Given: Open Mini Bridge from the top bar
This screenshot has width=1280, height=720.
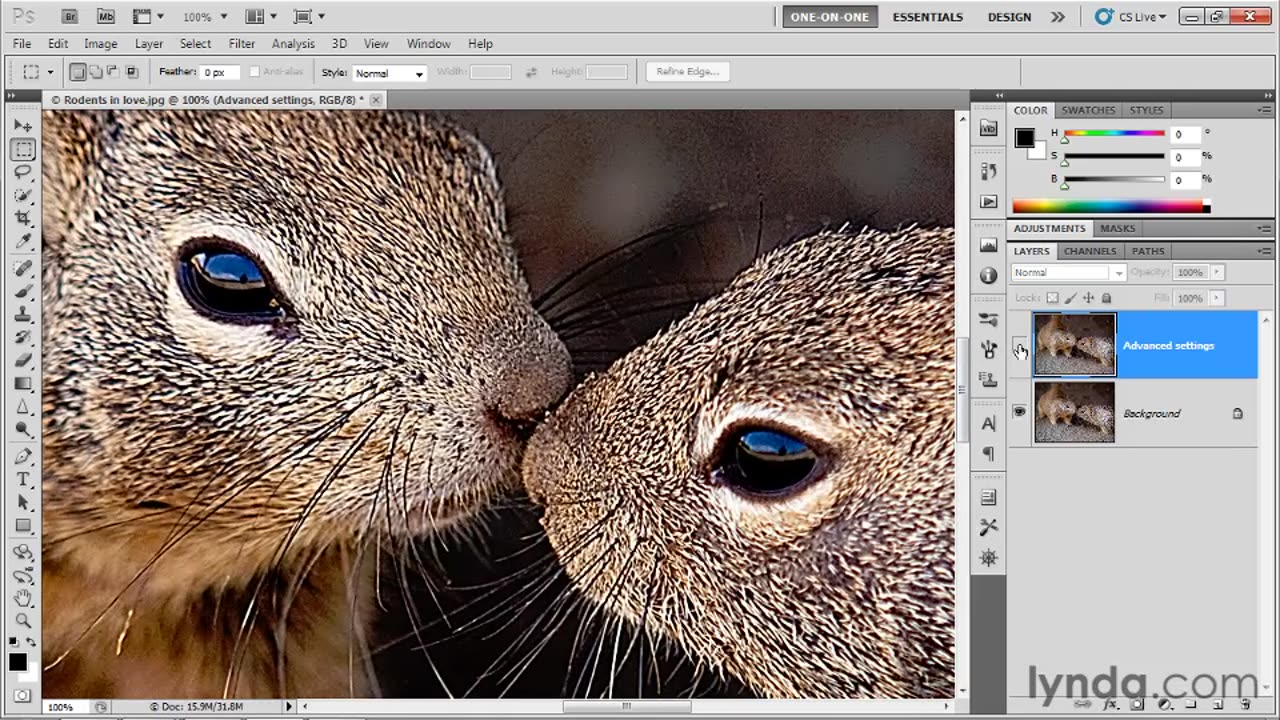Looking at the screenshot, I should point(105,17).
